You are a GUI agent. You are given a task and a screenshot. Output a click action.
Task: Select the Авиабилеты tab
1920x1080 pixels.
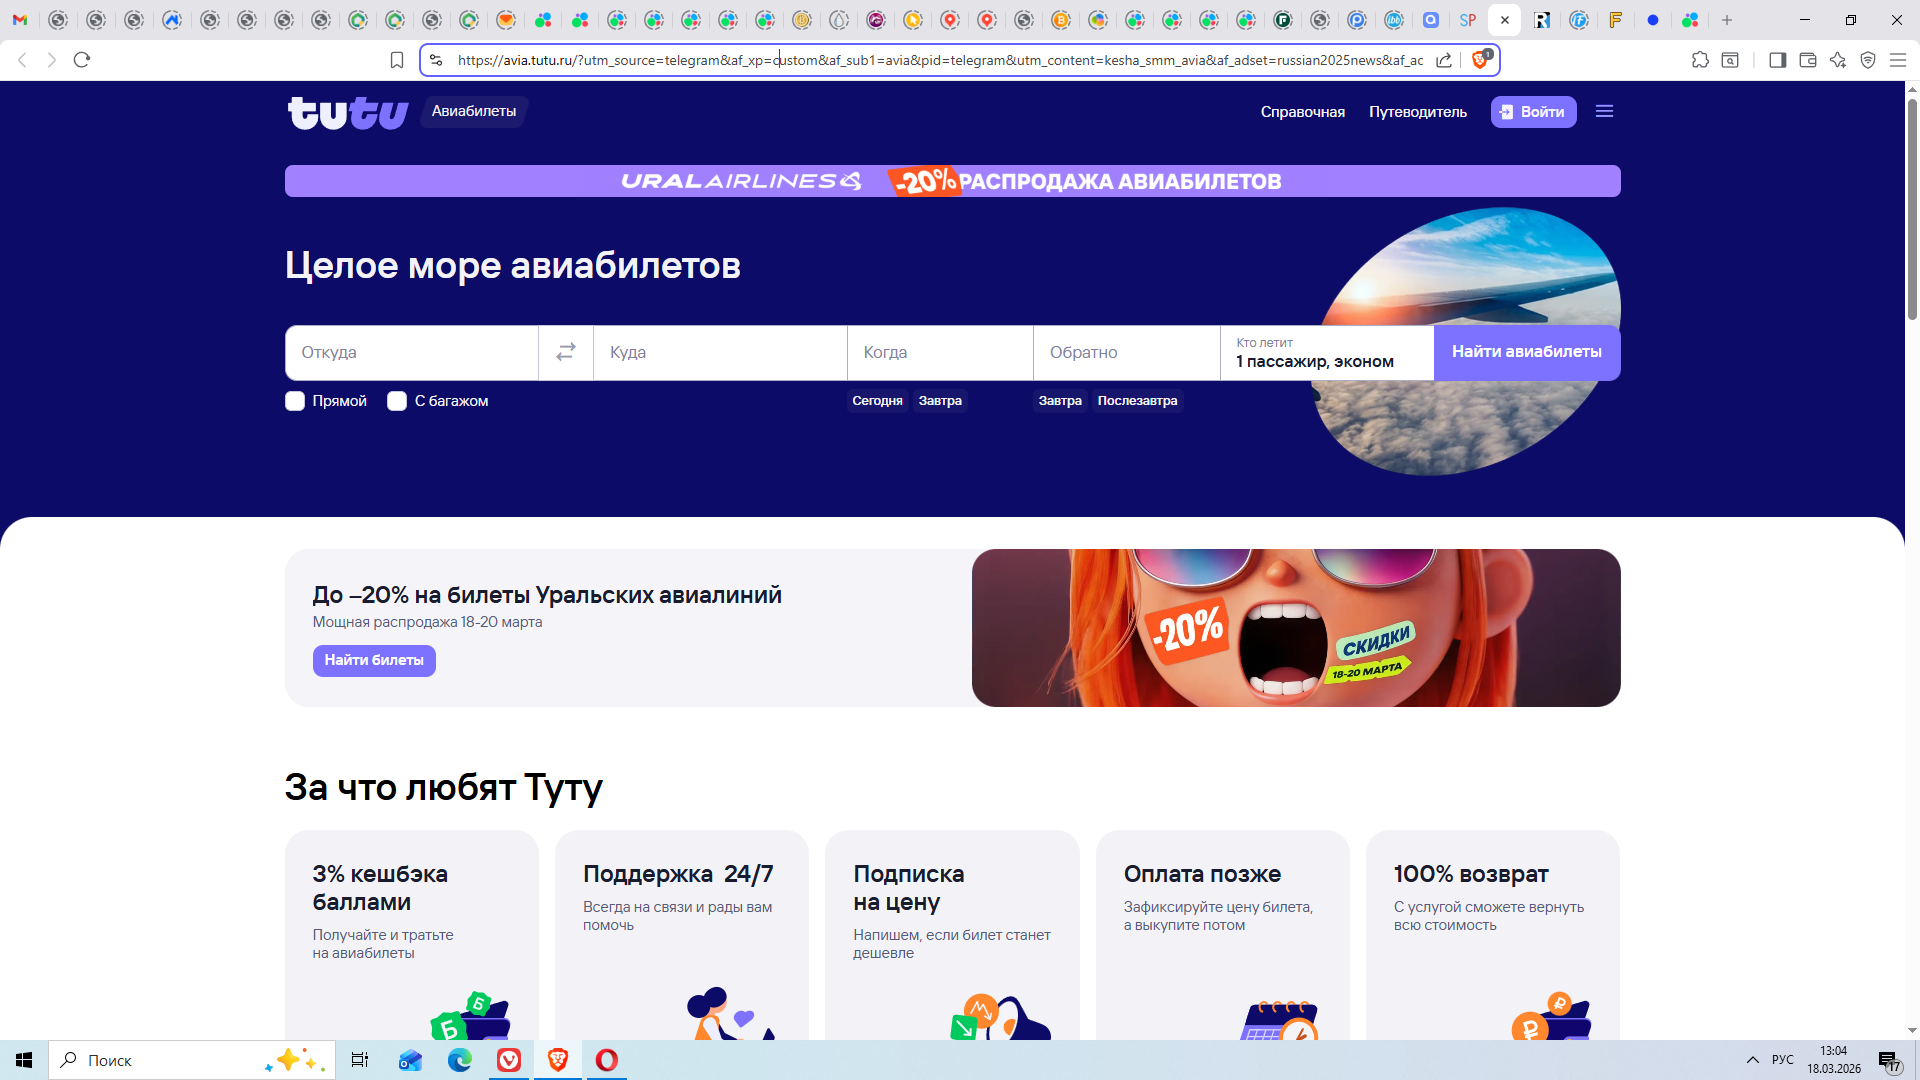(474, 111)
